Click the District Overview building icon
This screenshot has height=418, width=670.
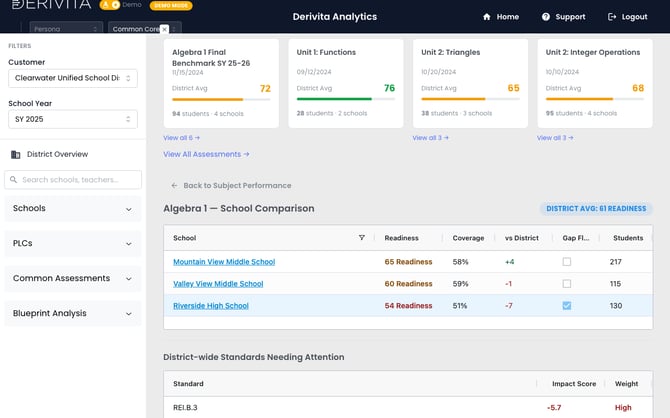16,154
